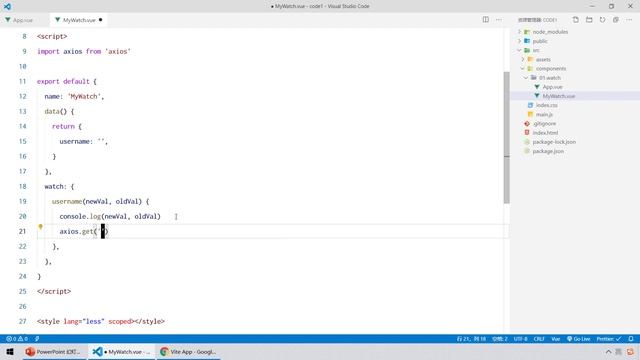Collapse all folders in Explorer
Image resolution: width=640 pixels, height=360 pixels.
pos(616,20)
